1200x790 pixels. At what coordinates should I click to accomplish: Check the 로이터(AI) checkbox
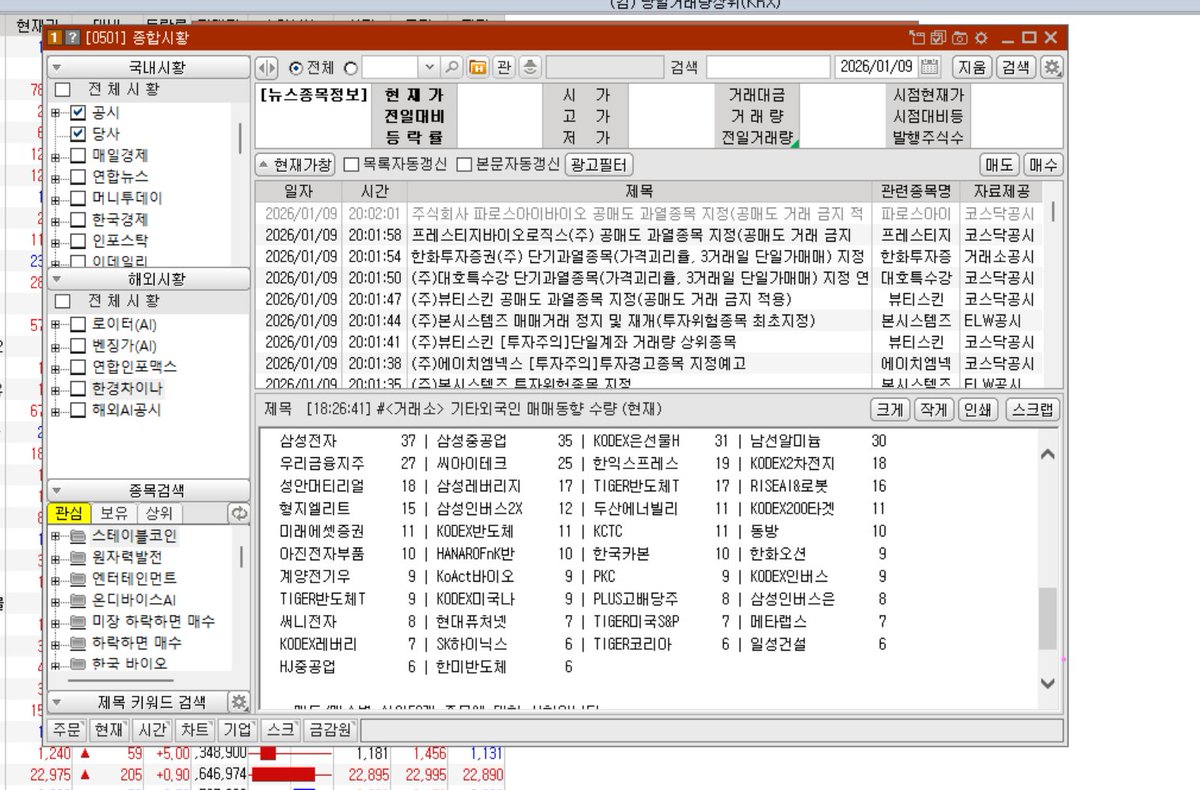tap(78, 324)
